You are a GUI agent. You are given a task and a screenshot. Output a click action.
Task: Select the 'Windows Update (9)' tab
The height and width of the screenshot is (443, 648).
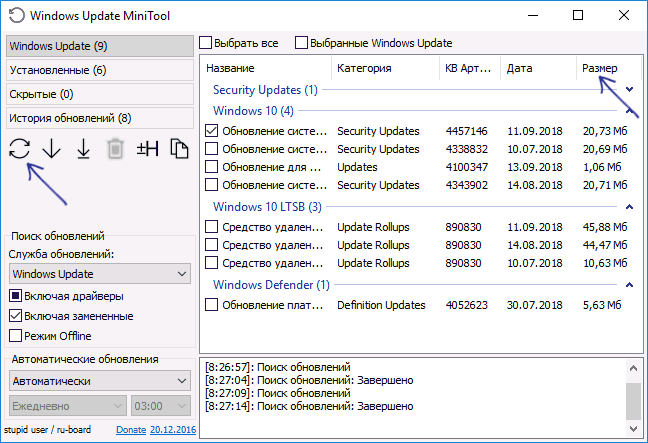tap(100, 46)
